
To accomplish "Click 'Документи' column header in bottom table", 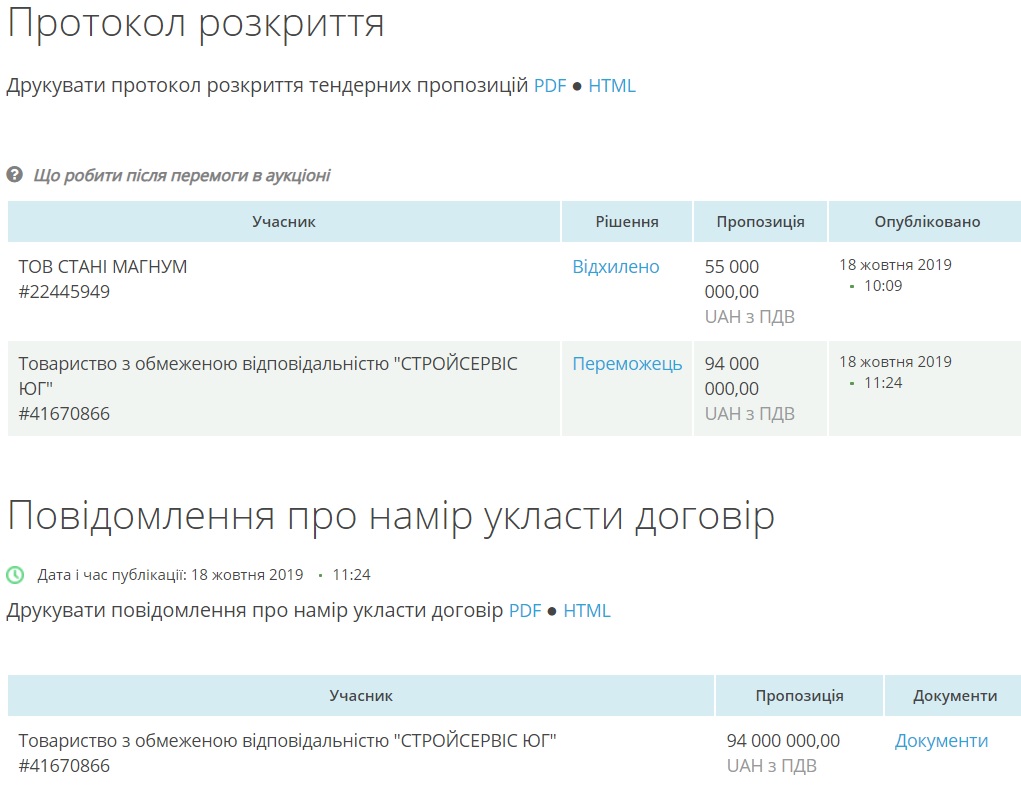I will click(955, 696).
